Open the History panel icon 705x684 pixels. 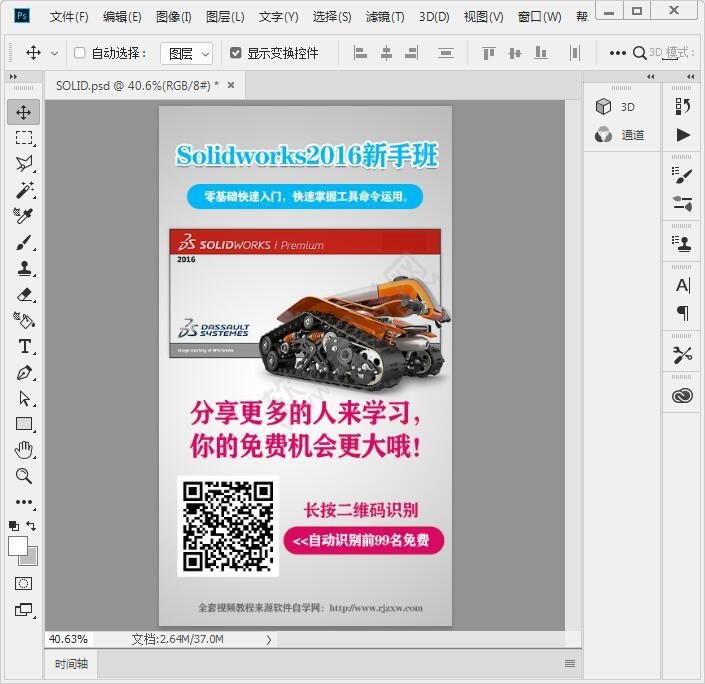(x=683, y=106)
